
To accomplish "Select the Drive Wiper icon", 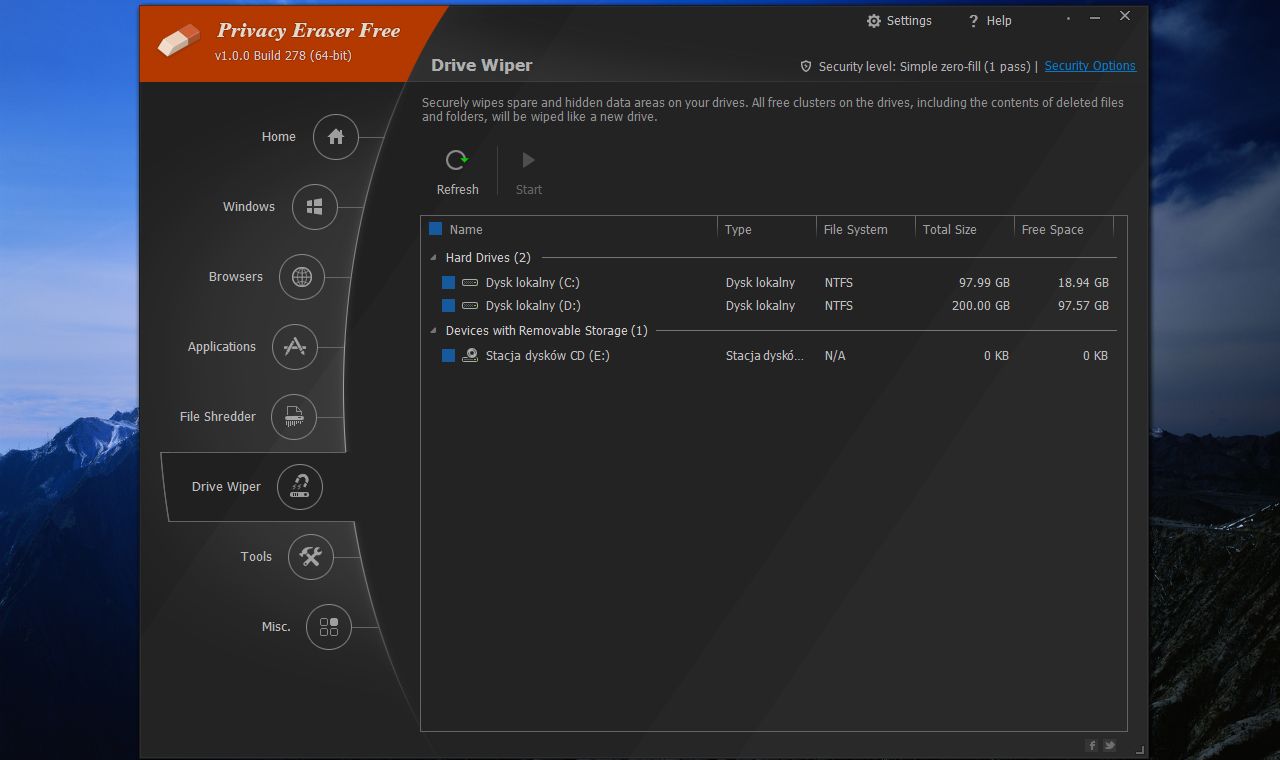I will click(x=300, y=487).
